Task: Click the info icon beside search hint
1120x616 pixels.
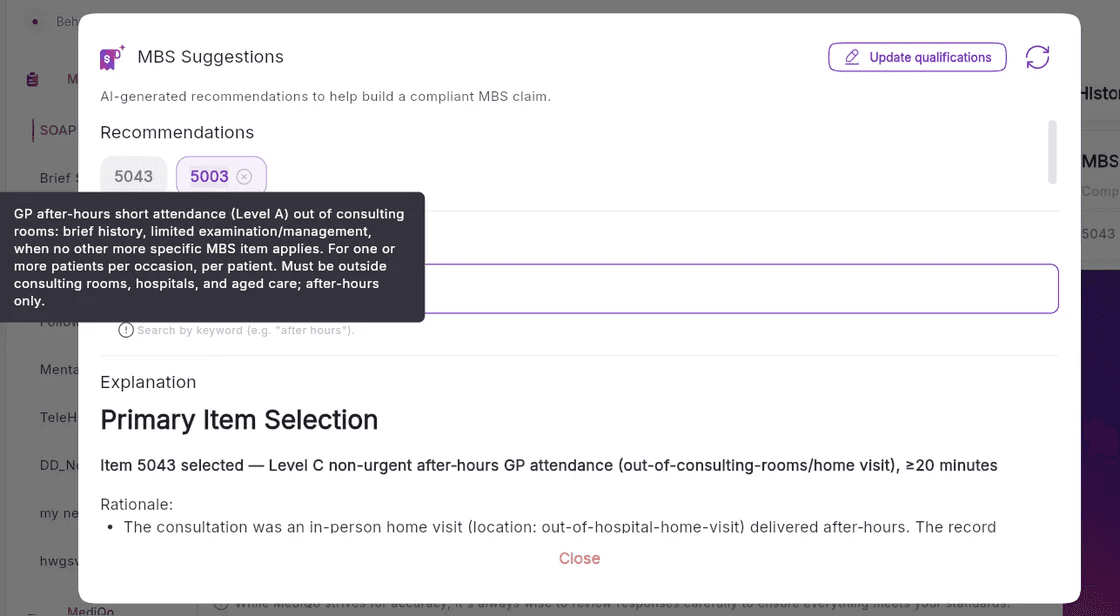Action: (x=126, y=330)
